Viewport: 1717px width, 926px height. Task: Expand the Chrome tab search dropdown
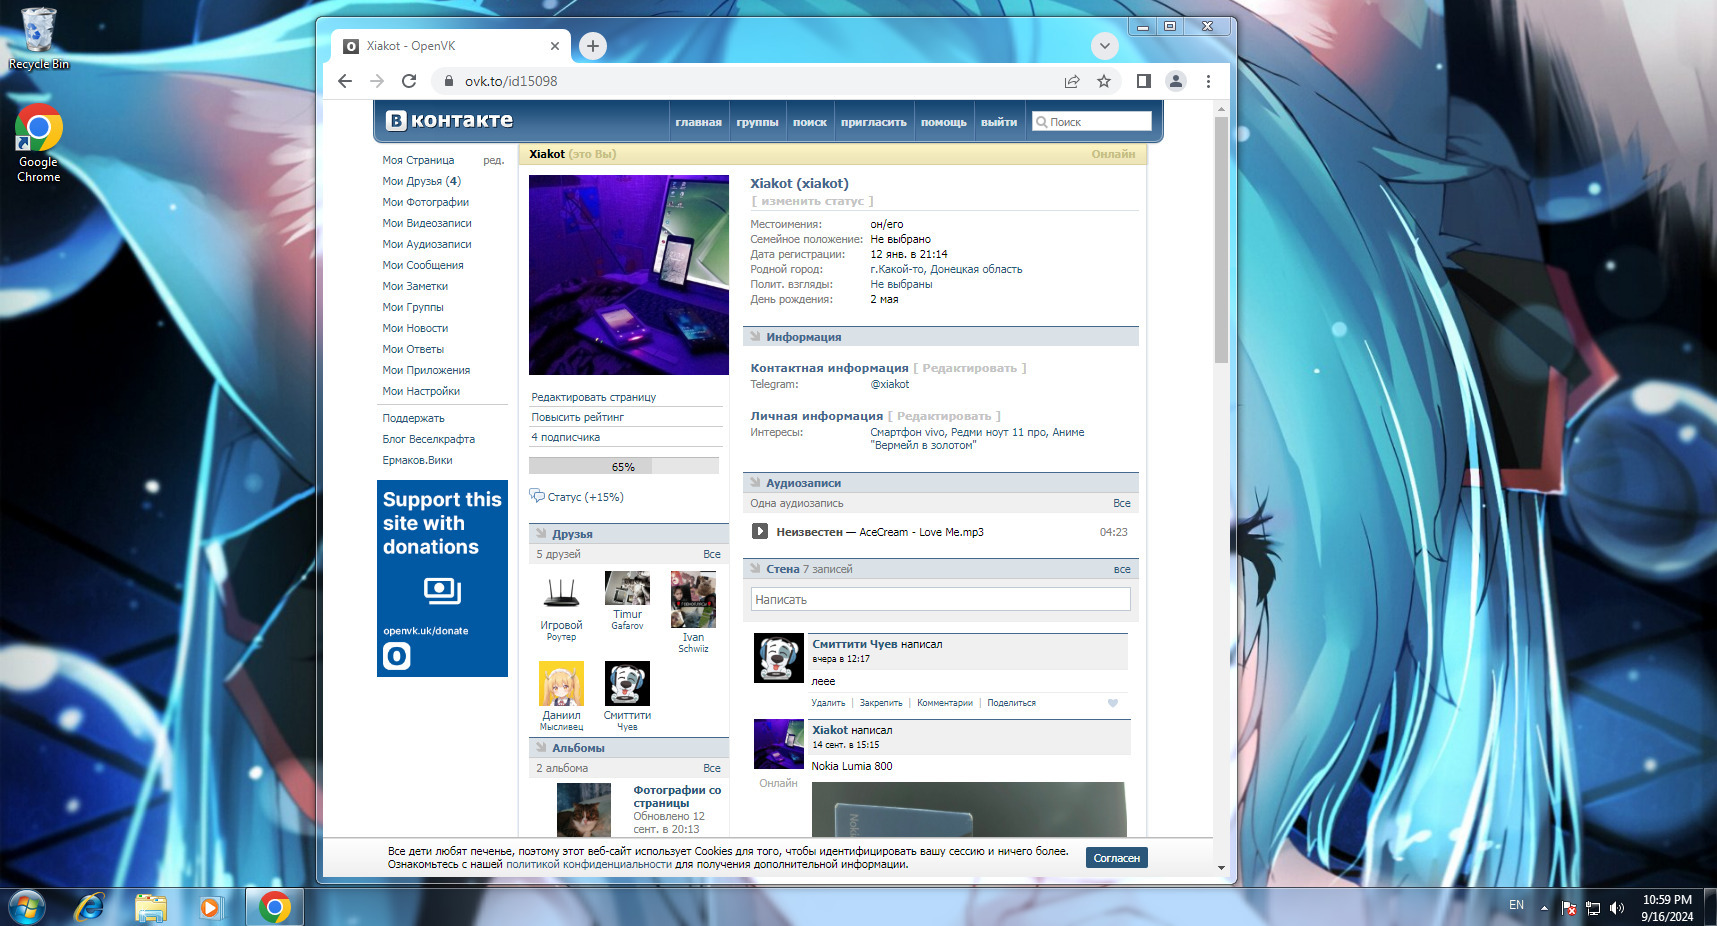[1104, 46]
